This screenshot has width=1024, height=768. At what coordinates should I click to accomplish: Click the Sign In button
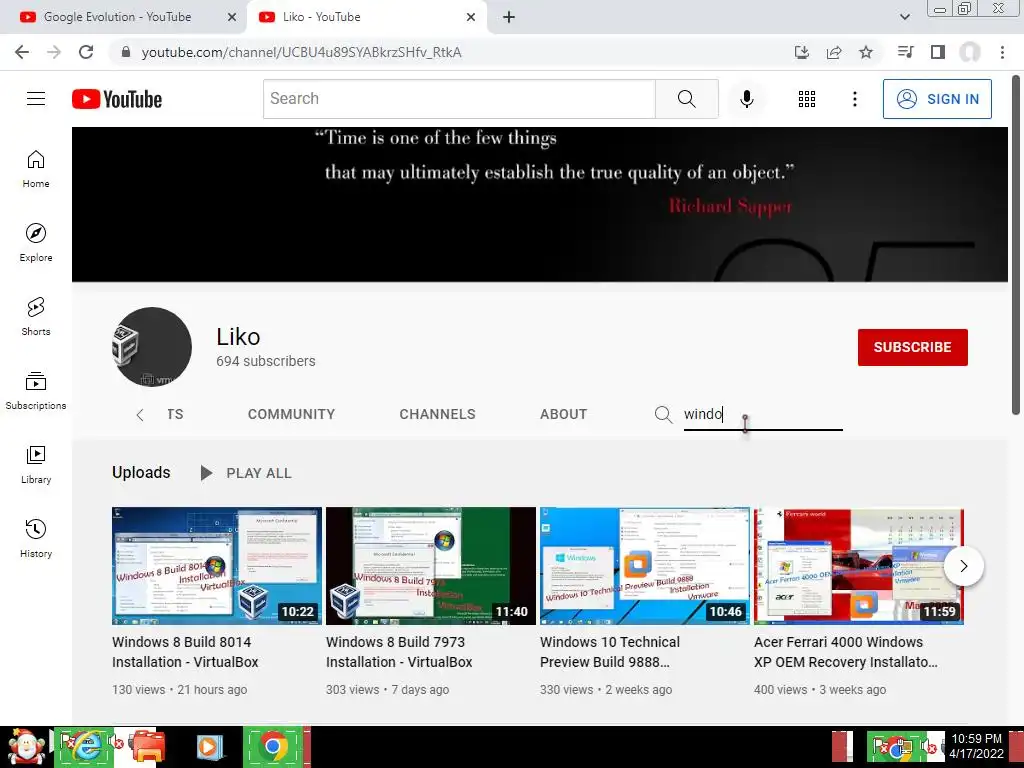(x=937, y=99)
